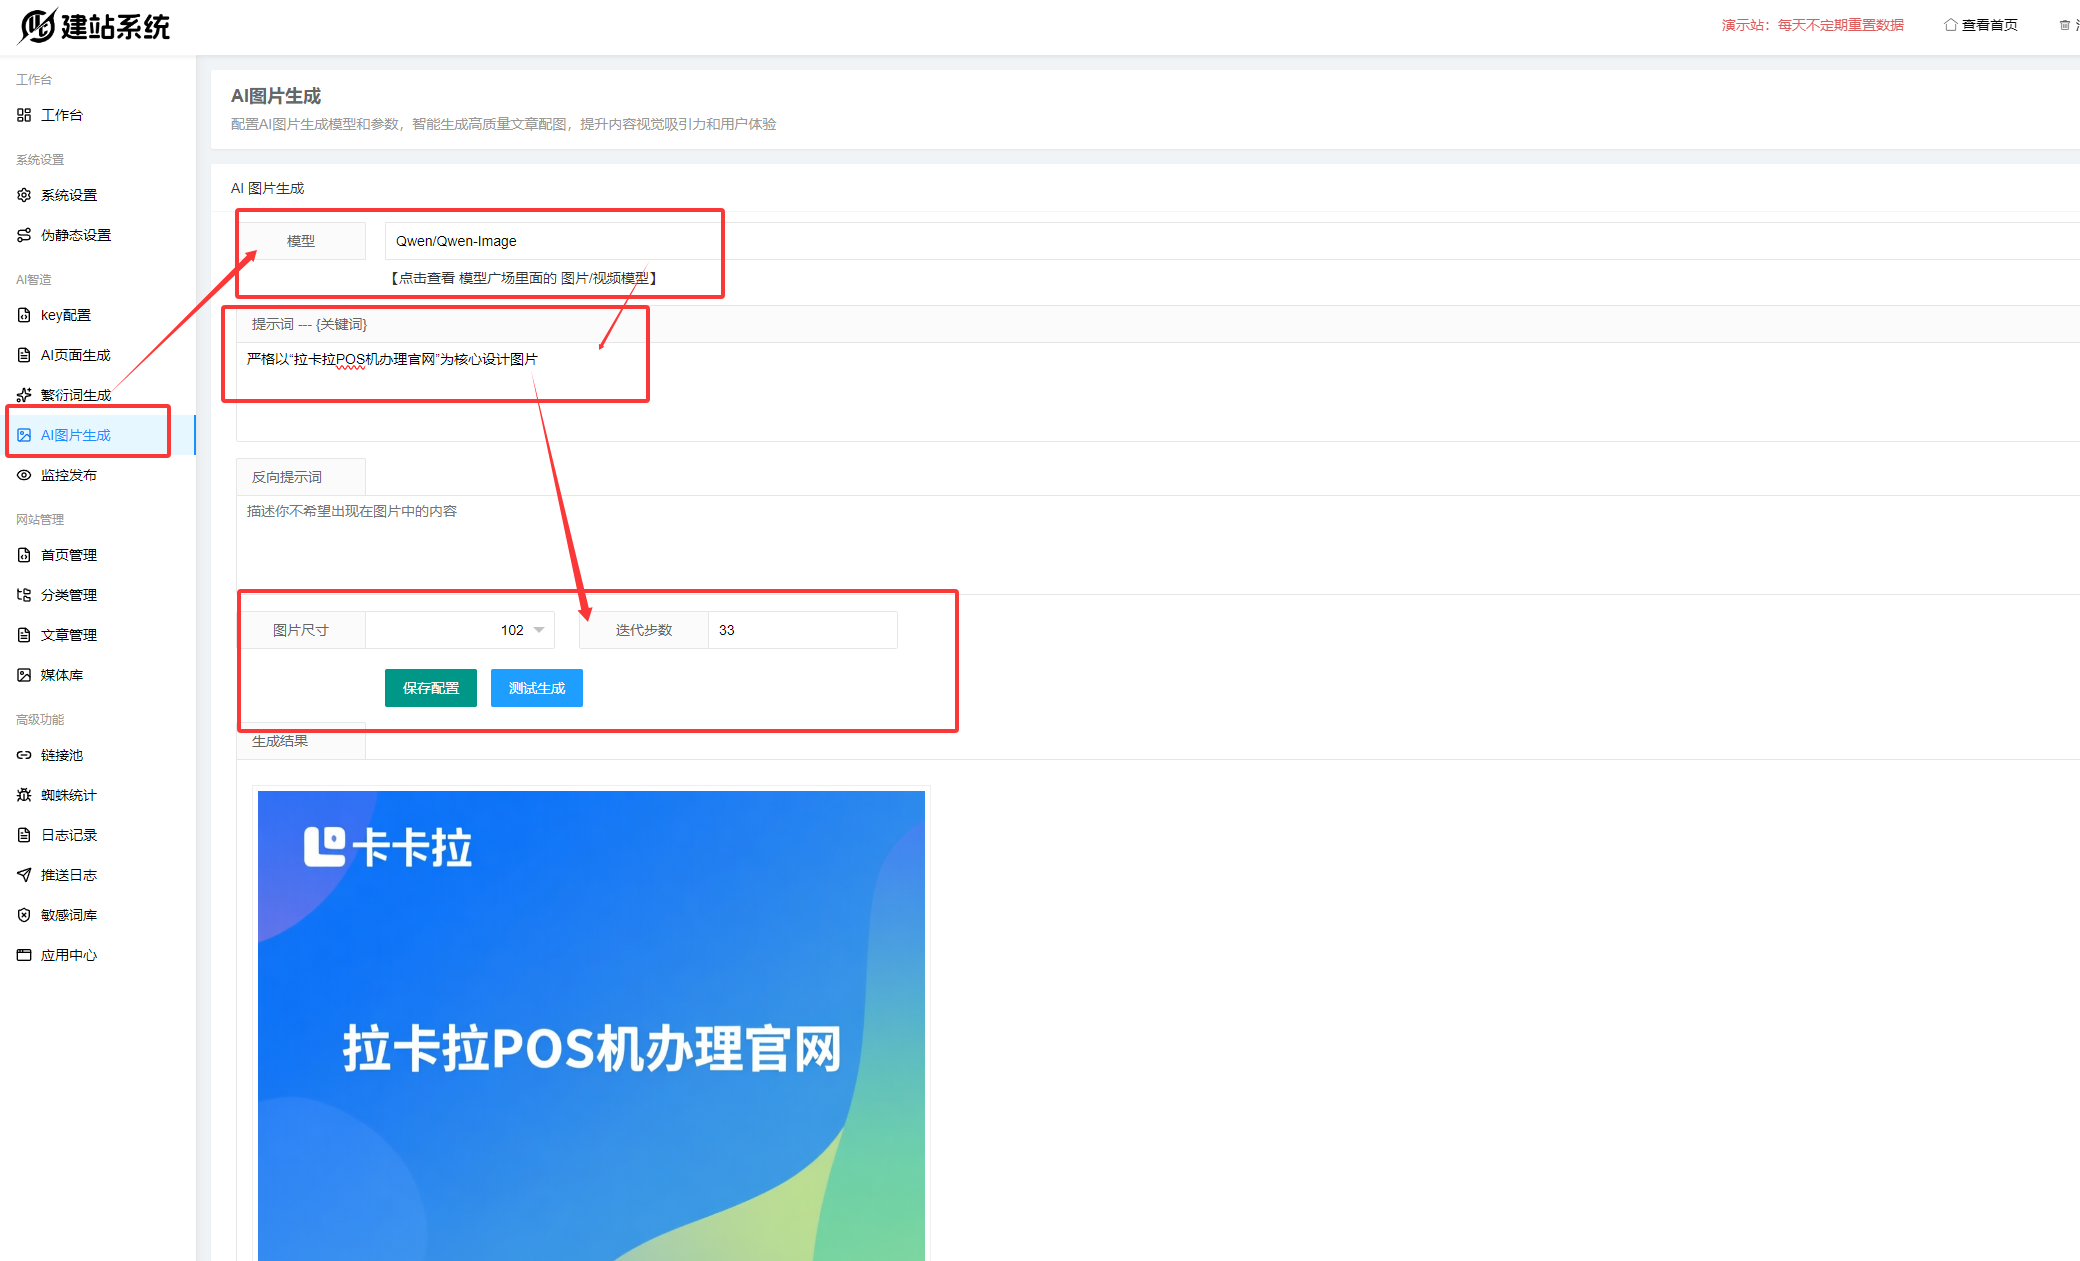Open the 分类管理 category manager

click(x=68, y=594)
